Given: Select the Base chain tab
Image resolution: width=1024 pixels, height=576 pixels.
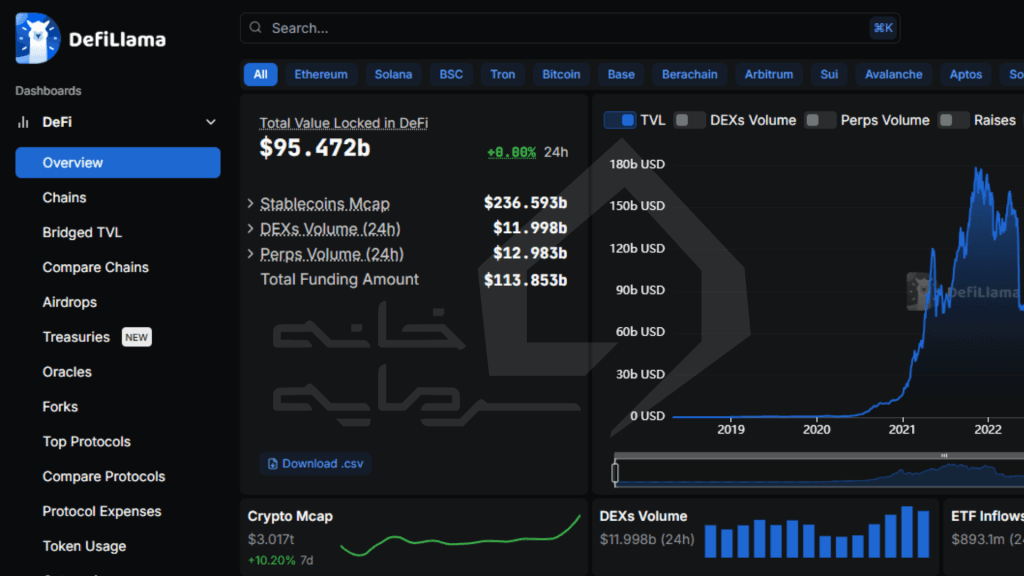Looking at the screenshot, I should [620, 74].
